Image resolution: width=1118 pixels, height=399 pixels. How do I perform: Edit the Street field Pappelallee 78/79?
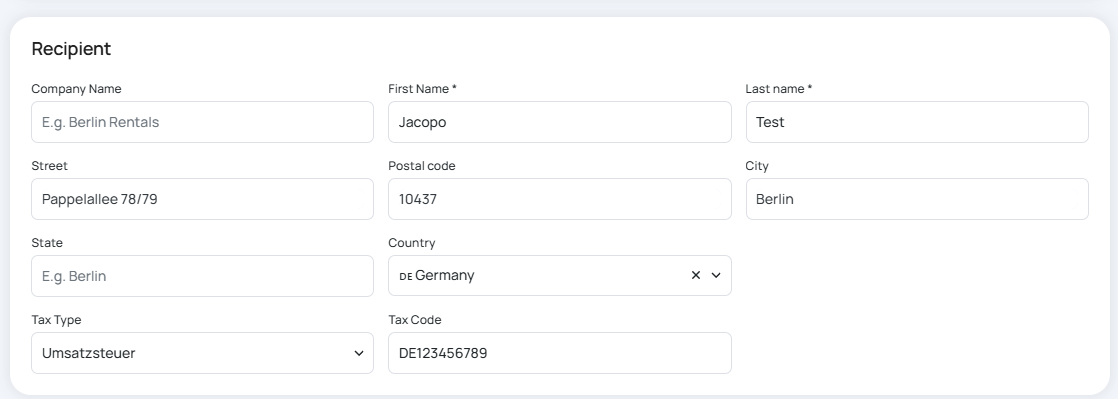click(x=202, y=199)
